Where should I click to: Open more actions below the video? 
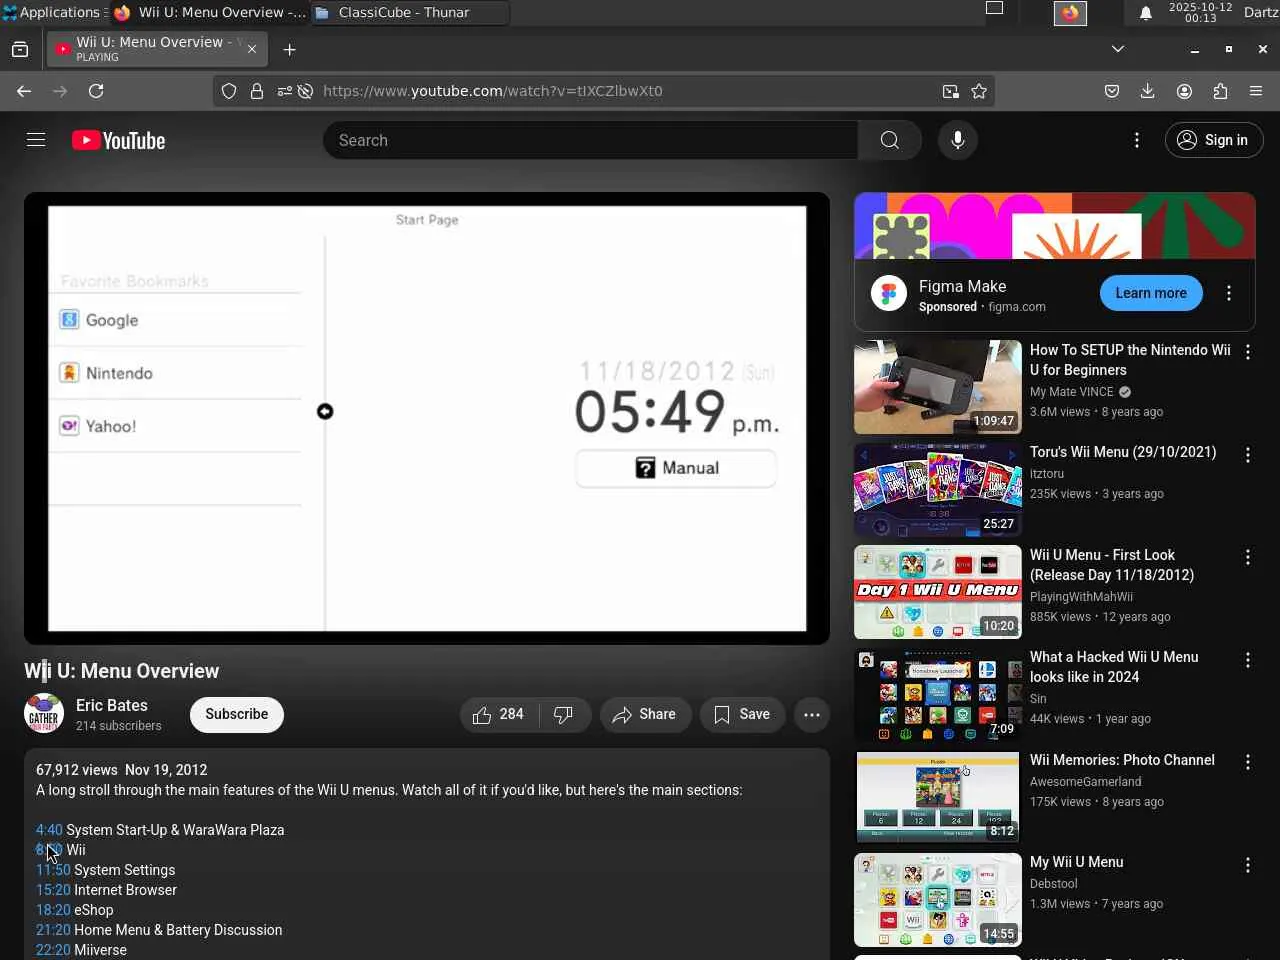812,714
